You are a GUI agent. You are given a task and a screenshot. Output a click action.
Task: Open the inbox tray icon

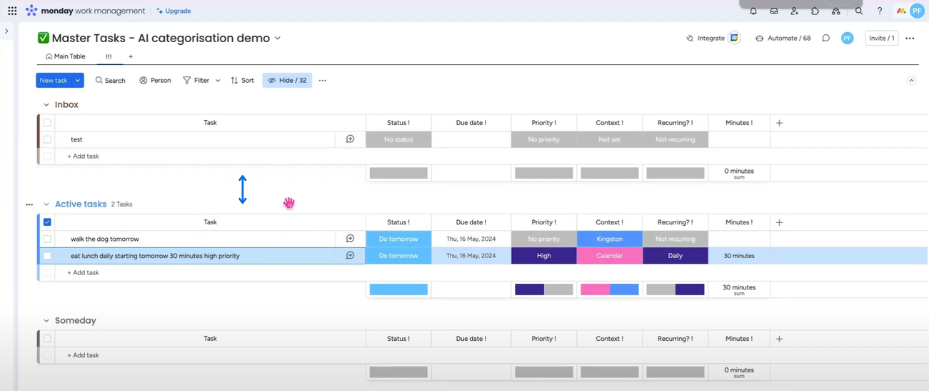774,11
